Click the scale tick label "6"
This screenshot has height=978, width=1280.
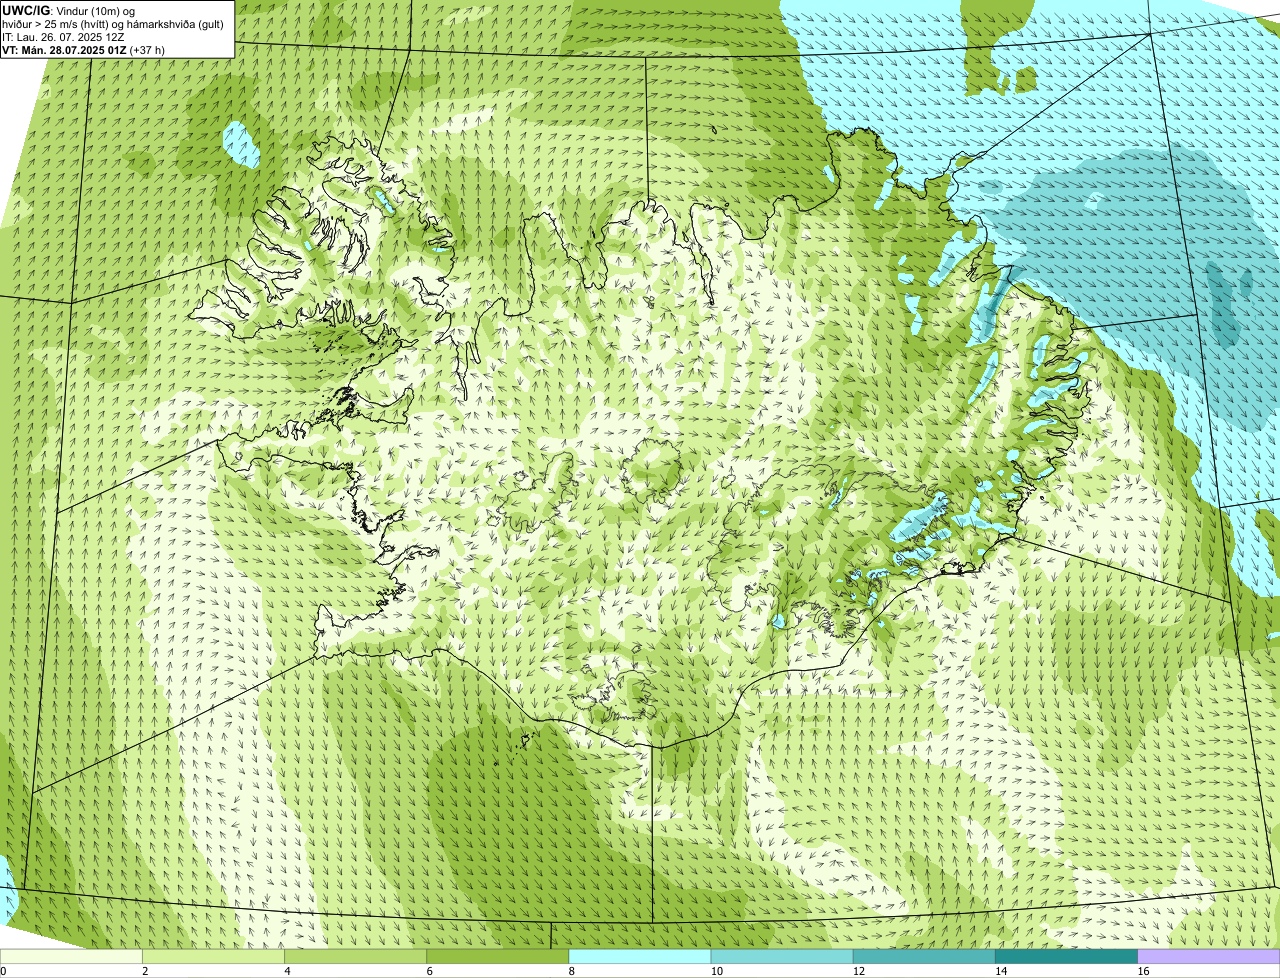point(429,971)
